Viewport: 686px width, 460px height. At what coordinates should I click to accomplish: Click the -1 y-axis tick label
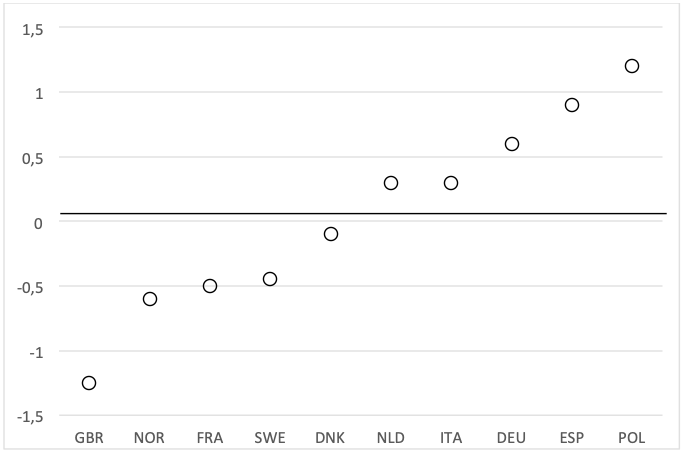[38, 352]
